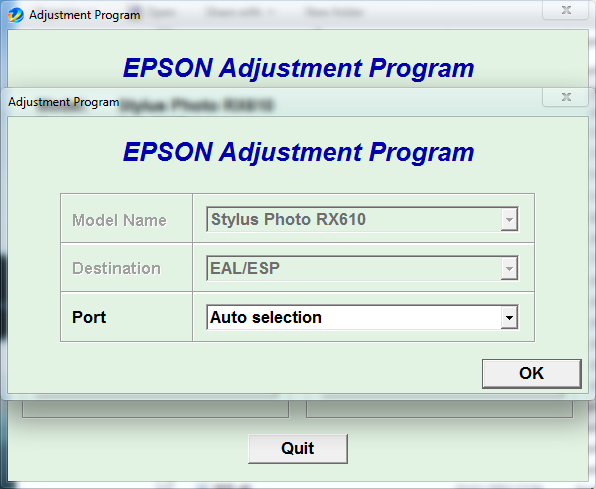Select the Auto selection port combo box
This screenshot has height=489, width=596.
pyautogui.click(x=362, y=317)
